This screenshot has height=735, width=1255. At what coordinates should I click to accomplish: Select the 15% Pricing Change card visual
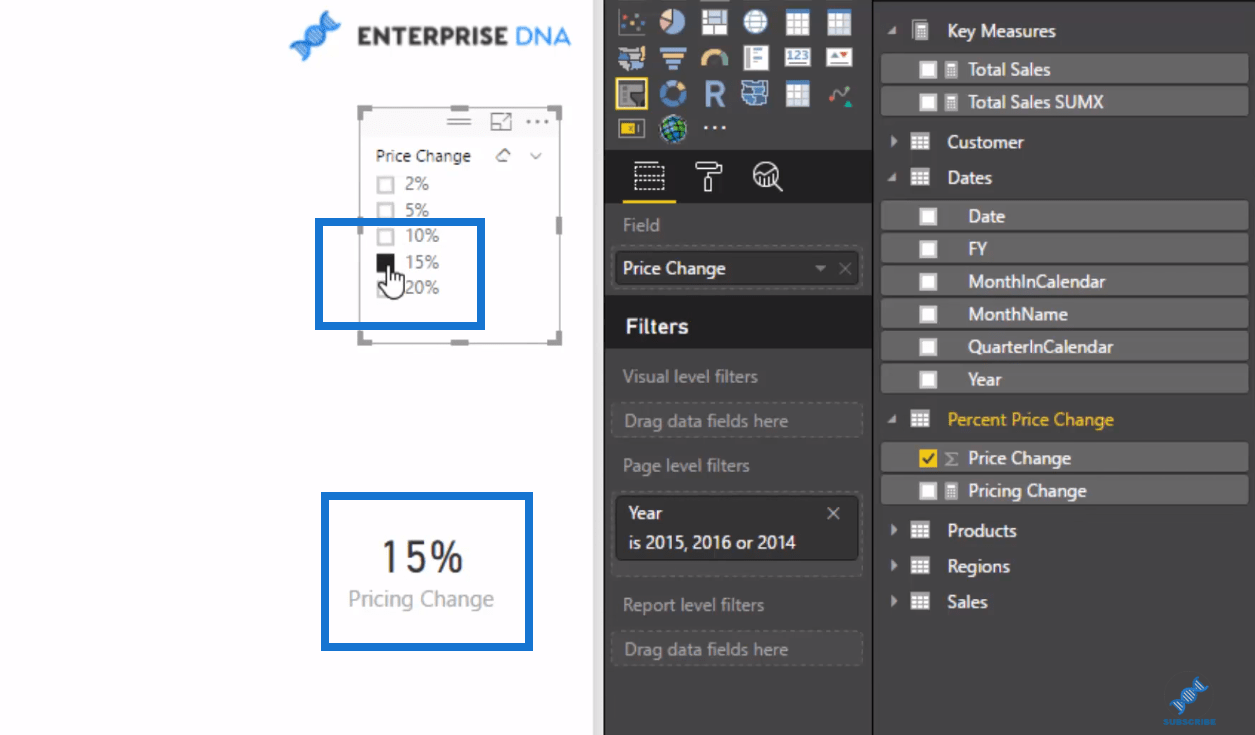pos(422,575)
